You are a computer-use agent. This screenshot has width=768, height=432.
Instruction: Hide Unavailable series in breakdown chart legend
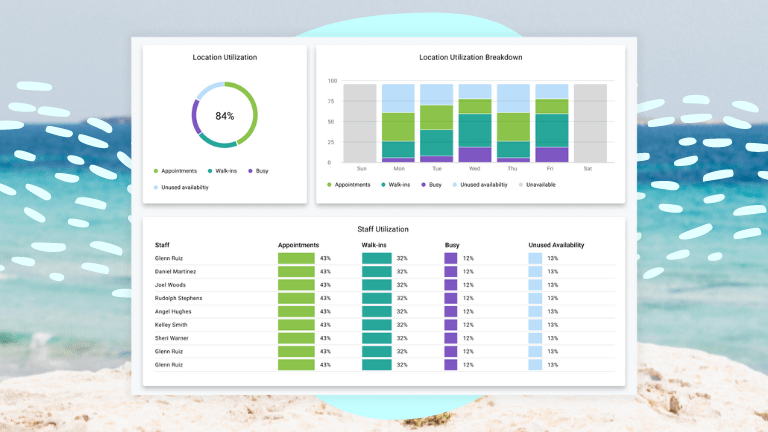pyautogui.click(x=539, y=185)
